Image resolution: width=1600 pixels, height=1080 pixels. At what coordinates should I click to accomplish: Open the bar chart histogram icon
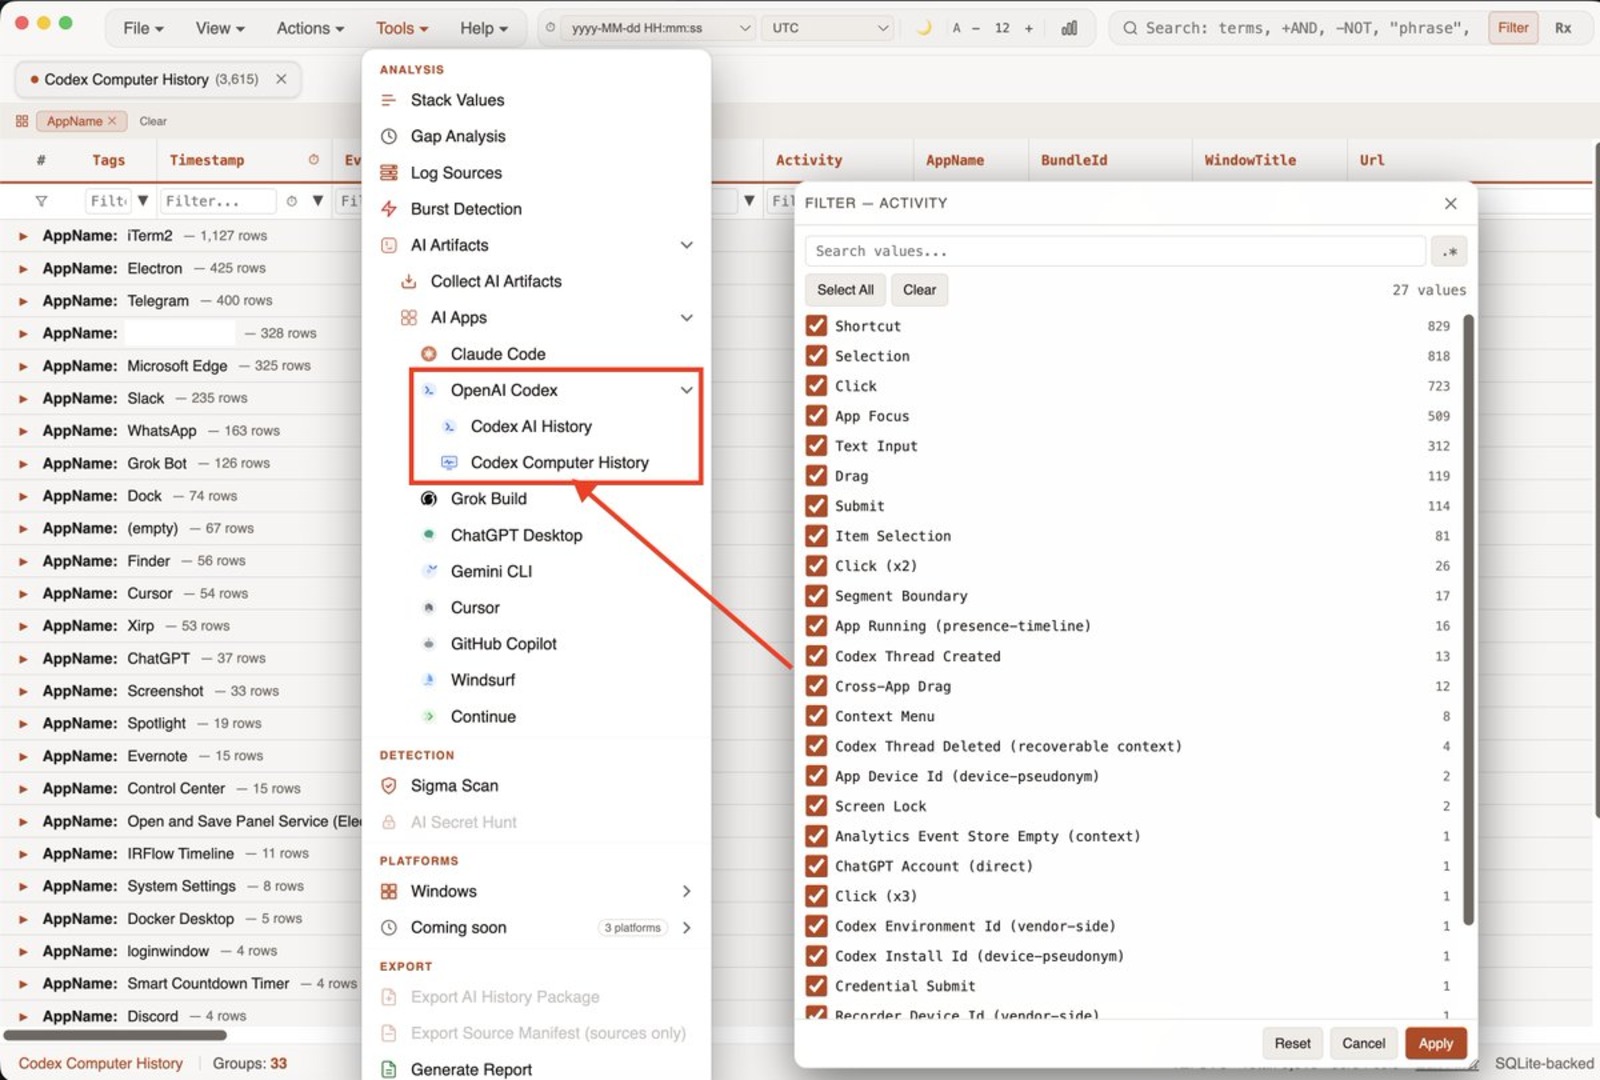[1069, 28]
